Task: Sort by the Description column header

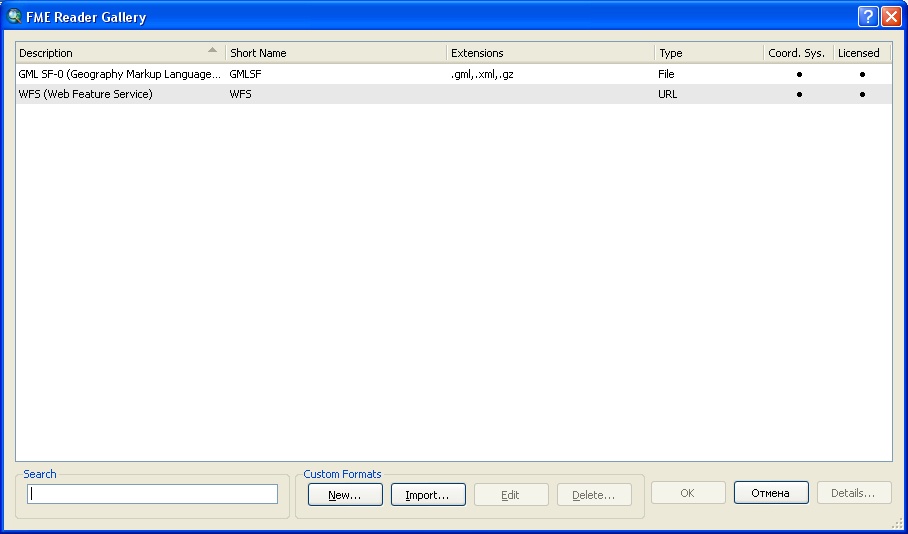Action: (x=120, y=53)
